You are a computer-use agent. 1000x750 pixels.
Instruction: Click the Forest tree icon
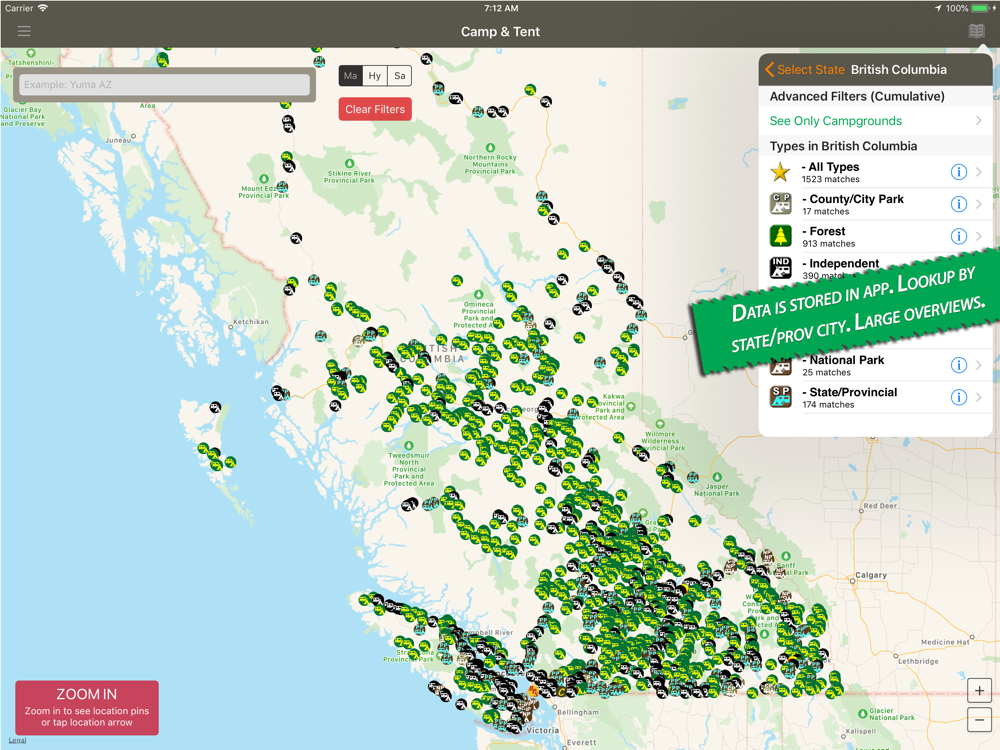point(781,236)
